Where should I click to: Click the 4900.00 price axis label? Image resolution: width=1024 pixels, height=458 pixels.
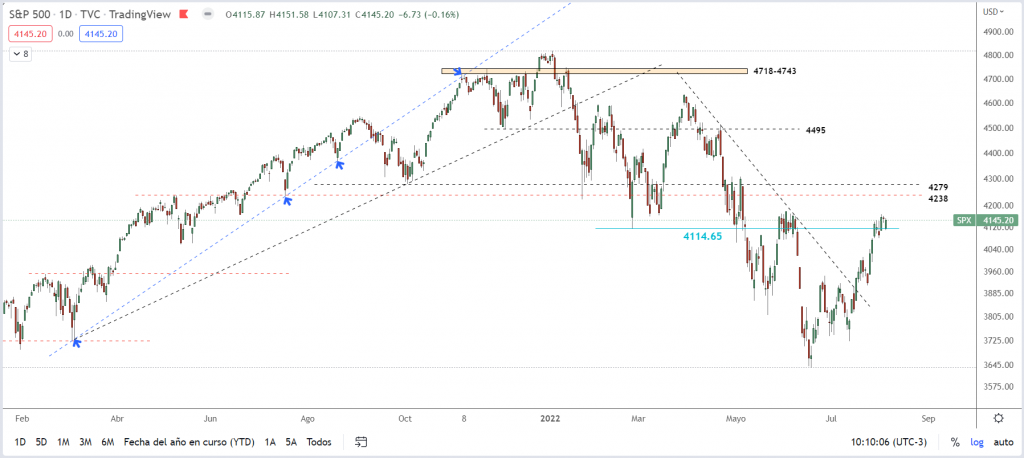click(997, 32)
